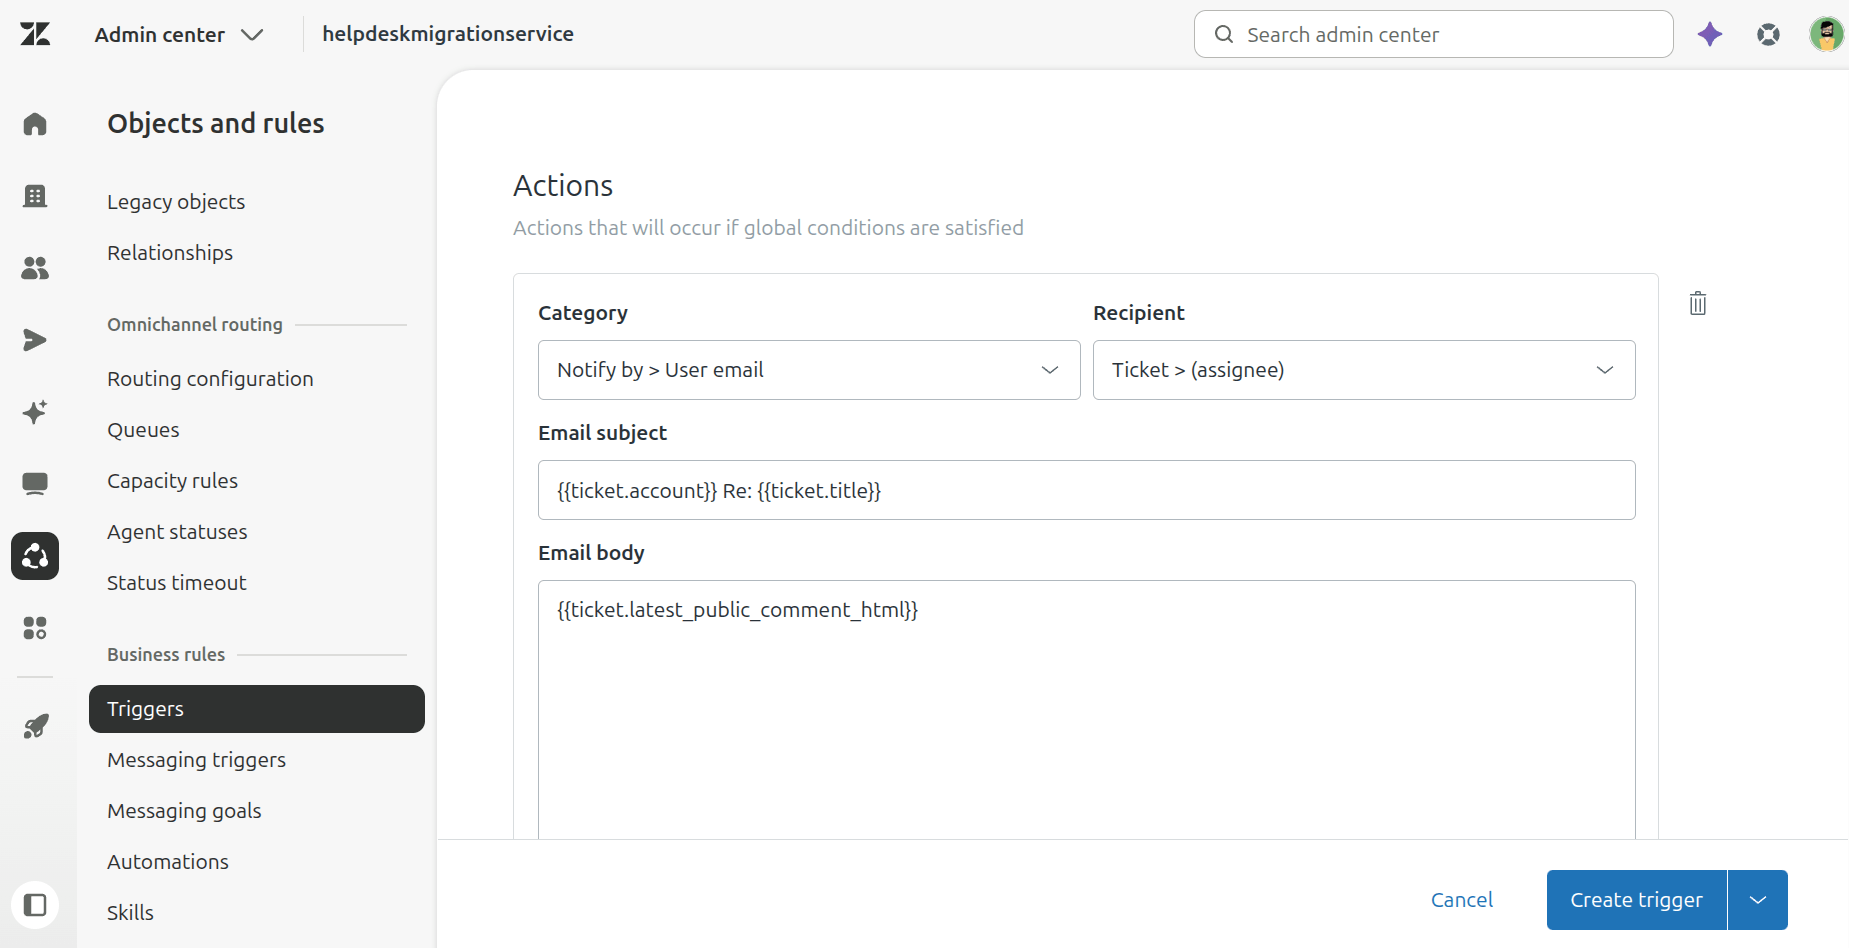
Task: Open Messaging goals
Action: (184, 811)
